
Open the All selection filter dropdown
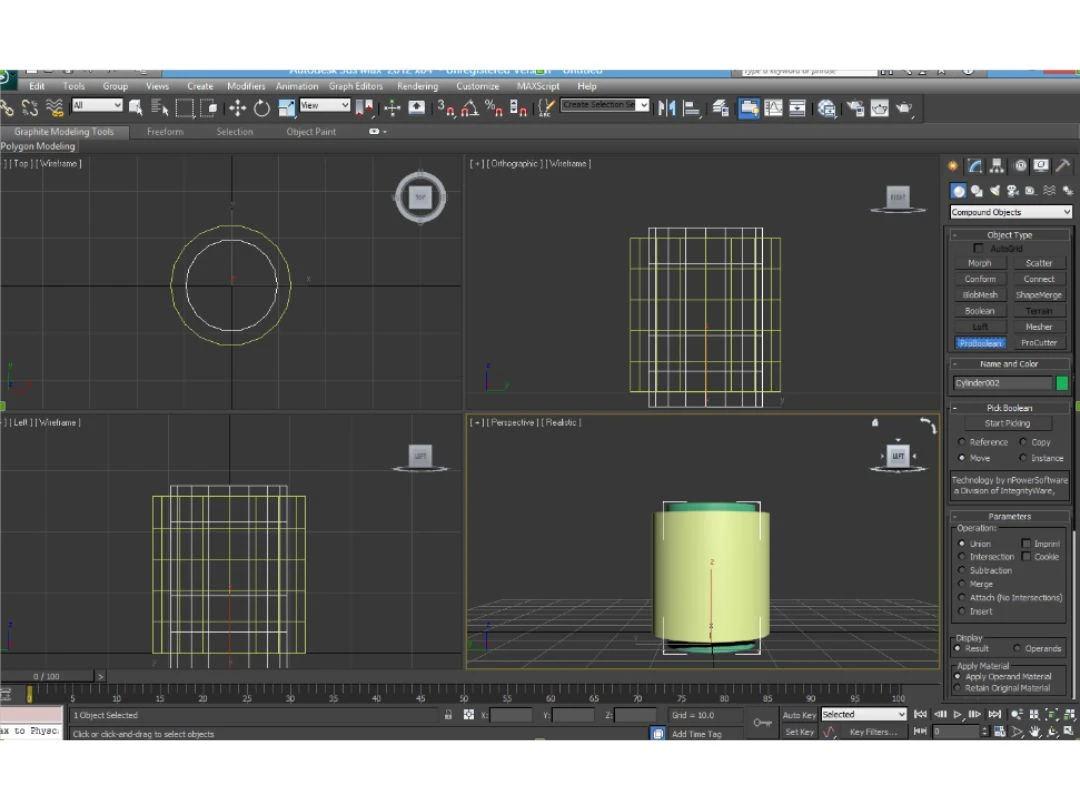point(97,105)
